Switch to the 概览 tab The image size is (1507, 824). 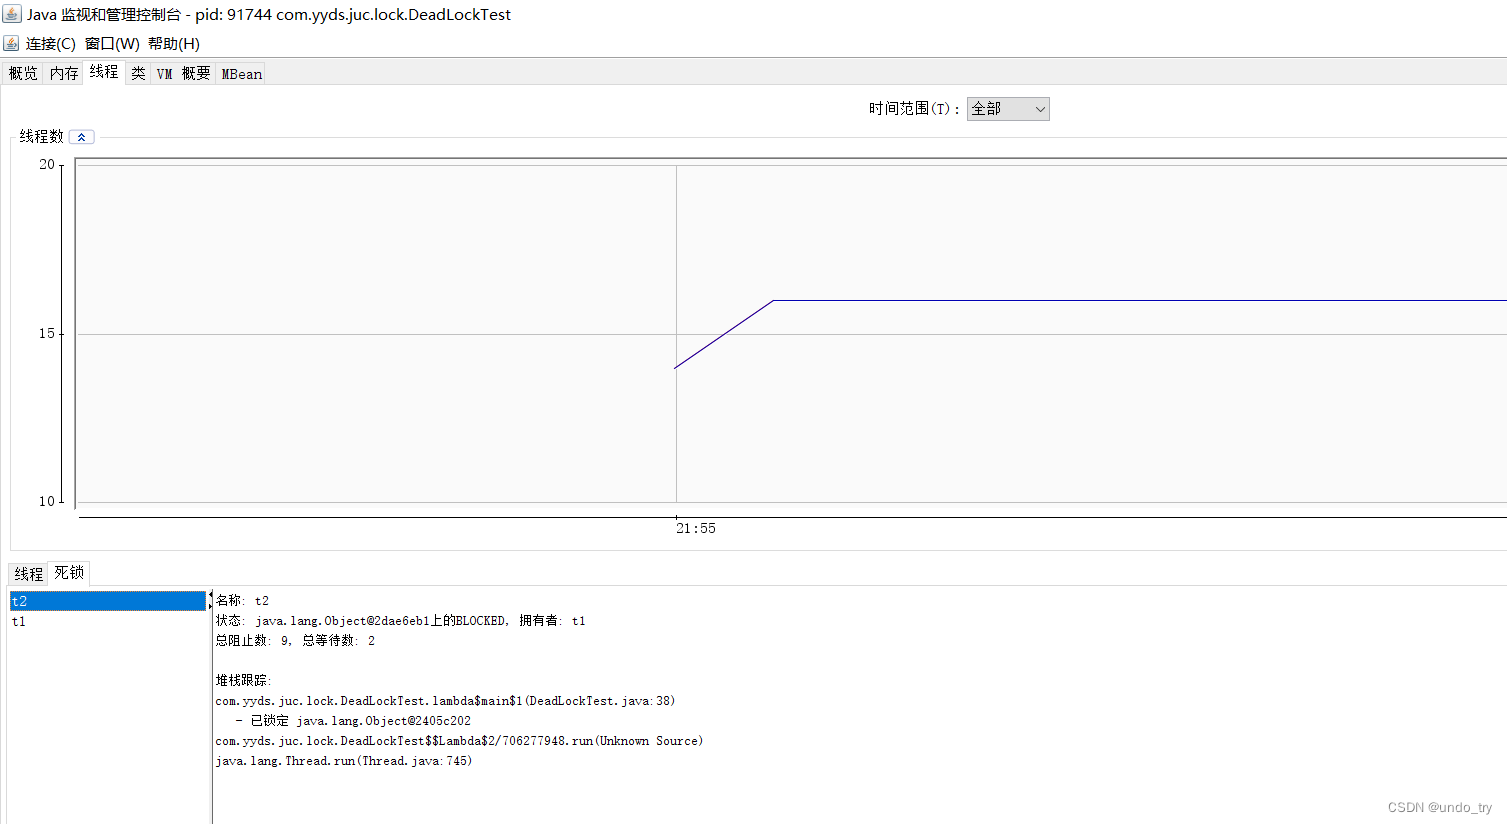23,74
